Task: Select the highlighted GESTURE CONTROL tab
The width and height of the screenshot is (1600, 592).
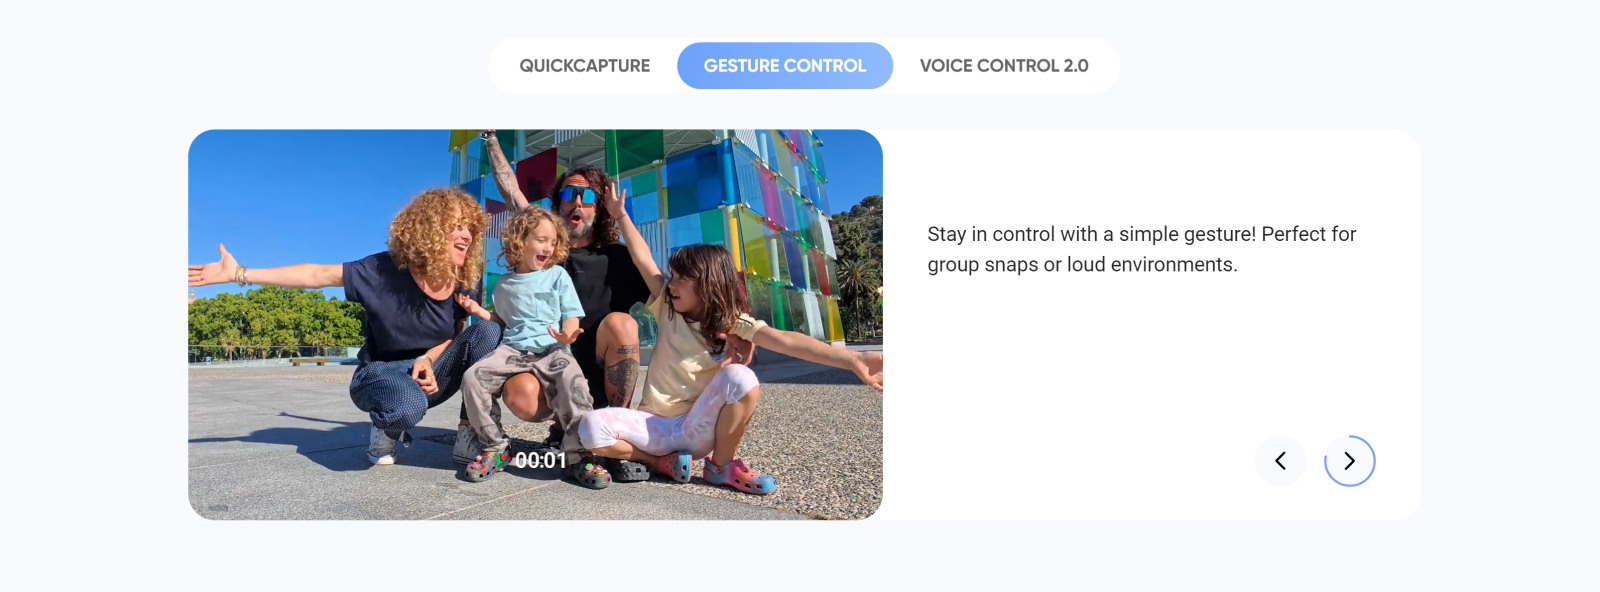Action: 785,66
